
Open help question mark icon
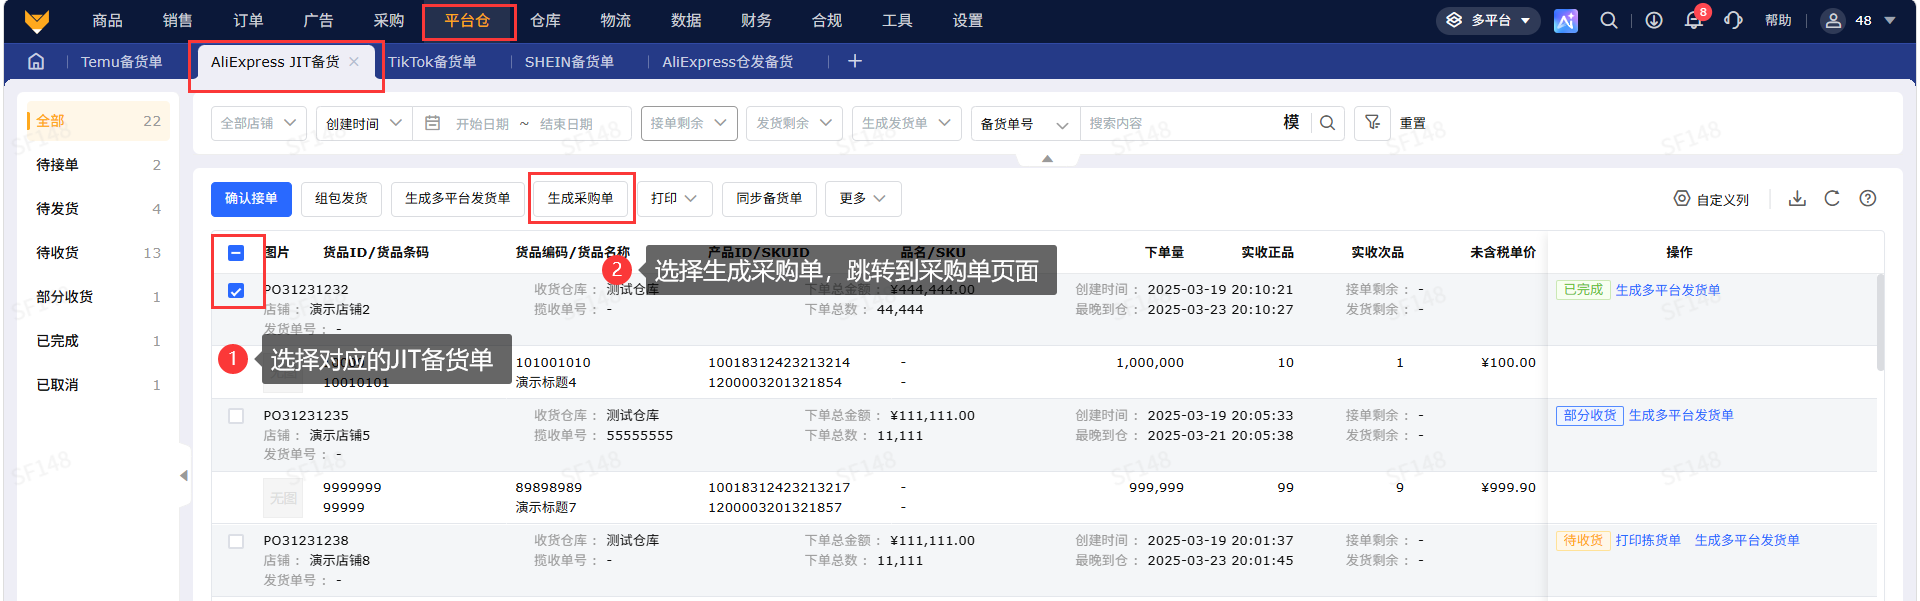1868,198
